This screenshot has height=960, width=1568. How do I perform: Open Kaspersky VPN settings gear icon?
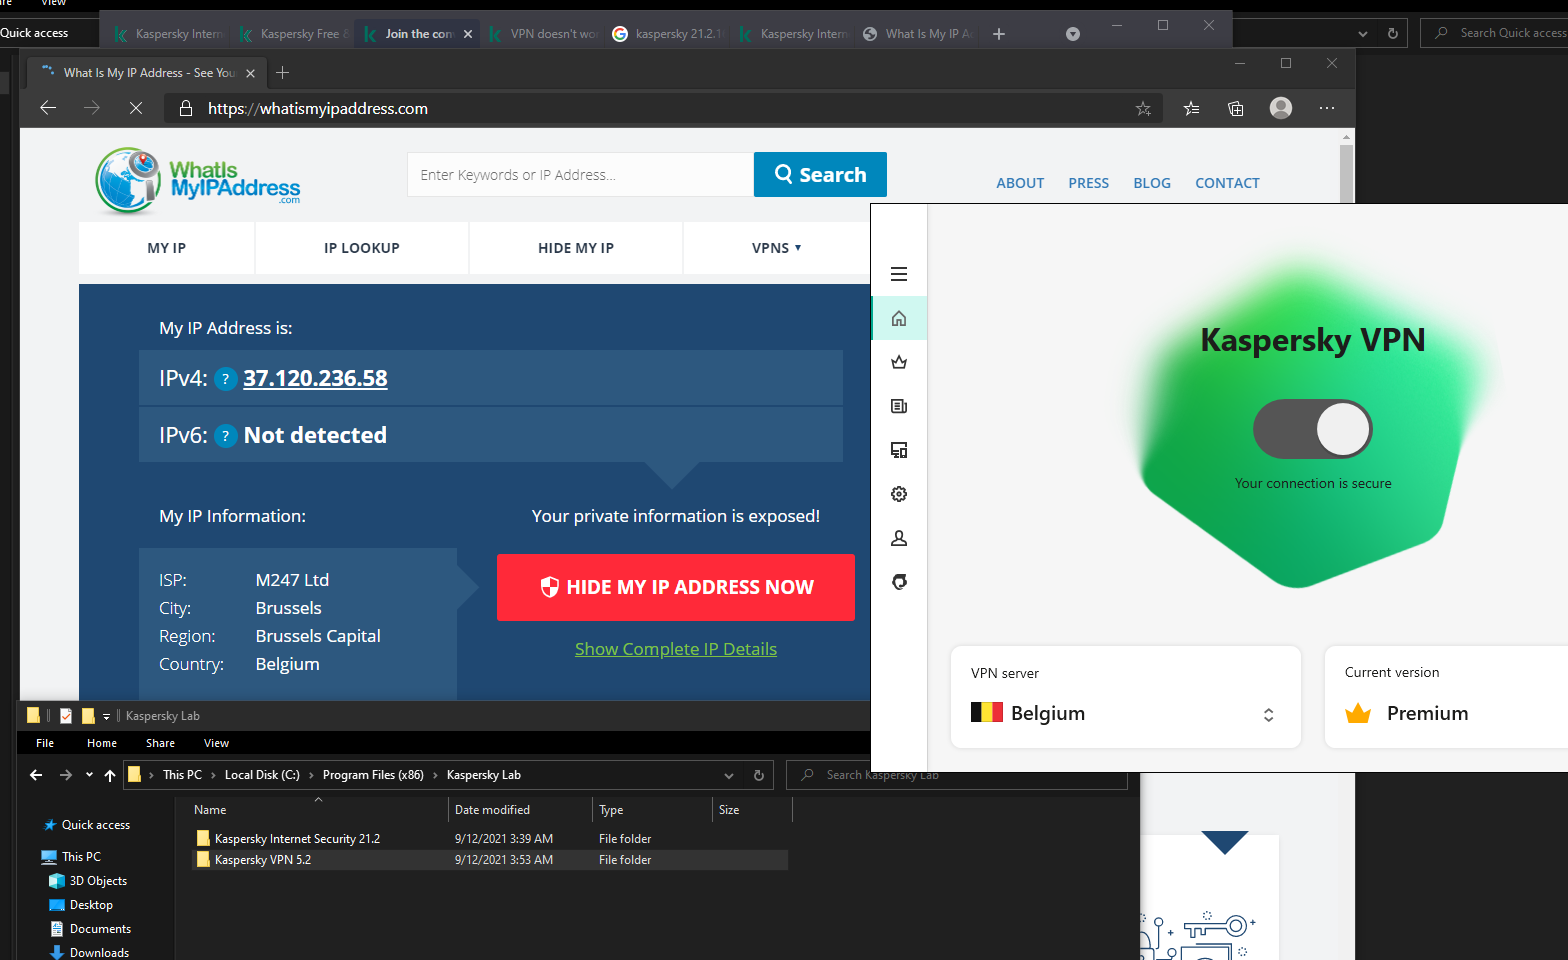[899, 494]
